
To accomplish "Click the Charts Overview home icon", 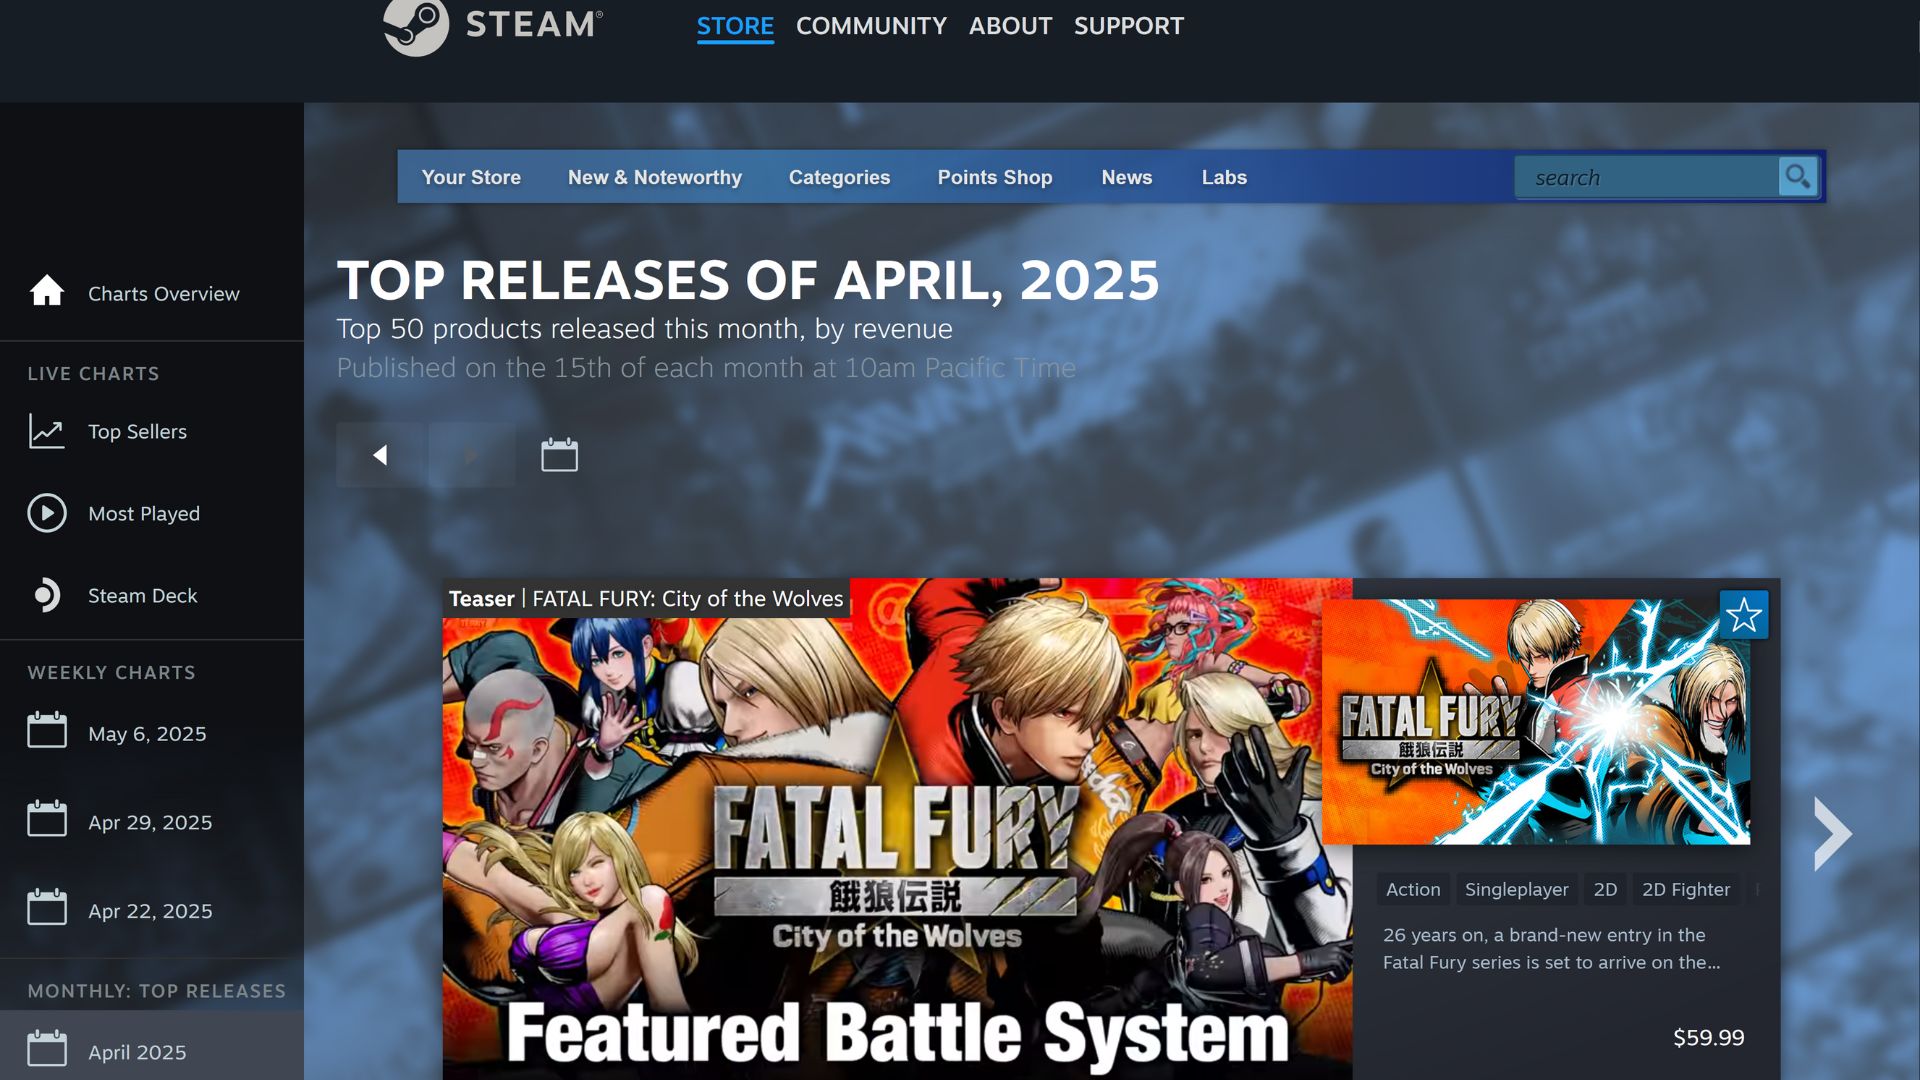I will coord(47,292).
